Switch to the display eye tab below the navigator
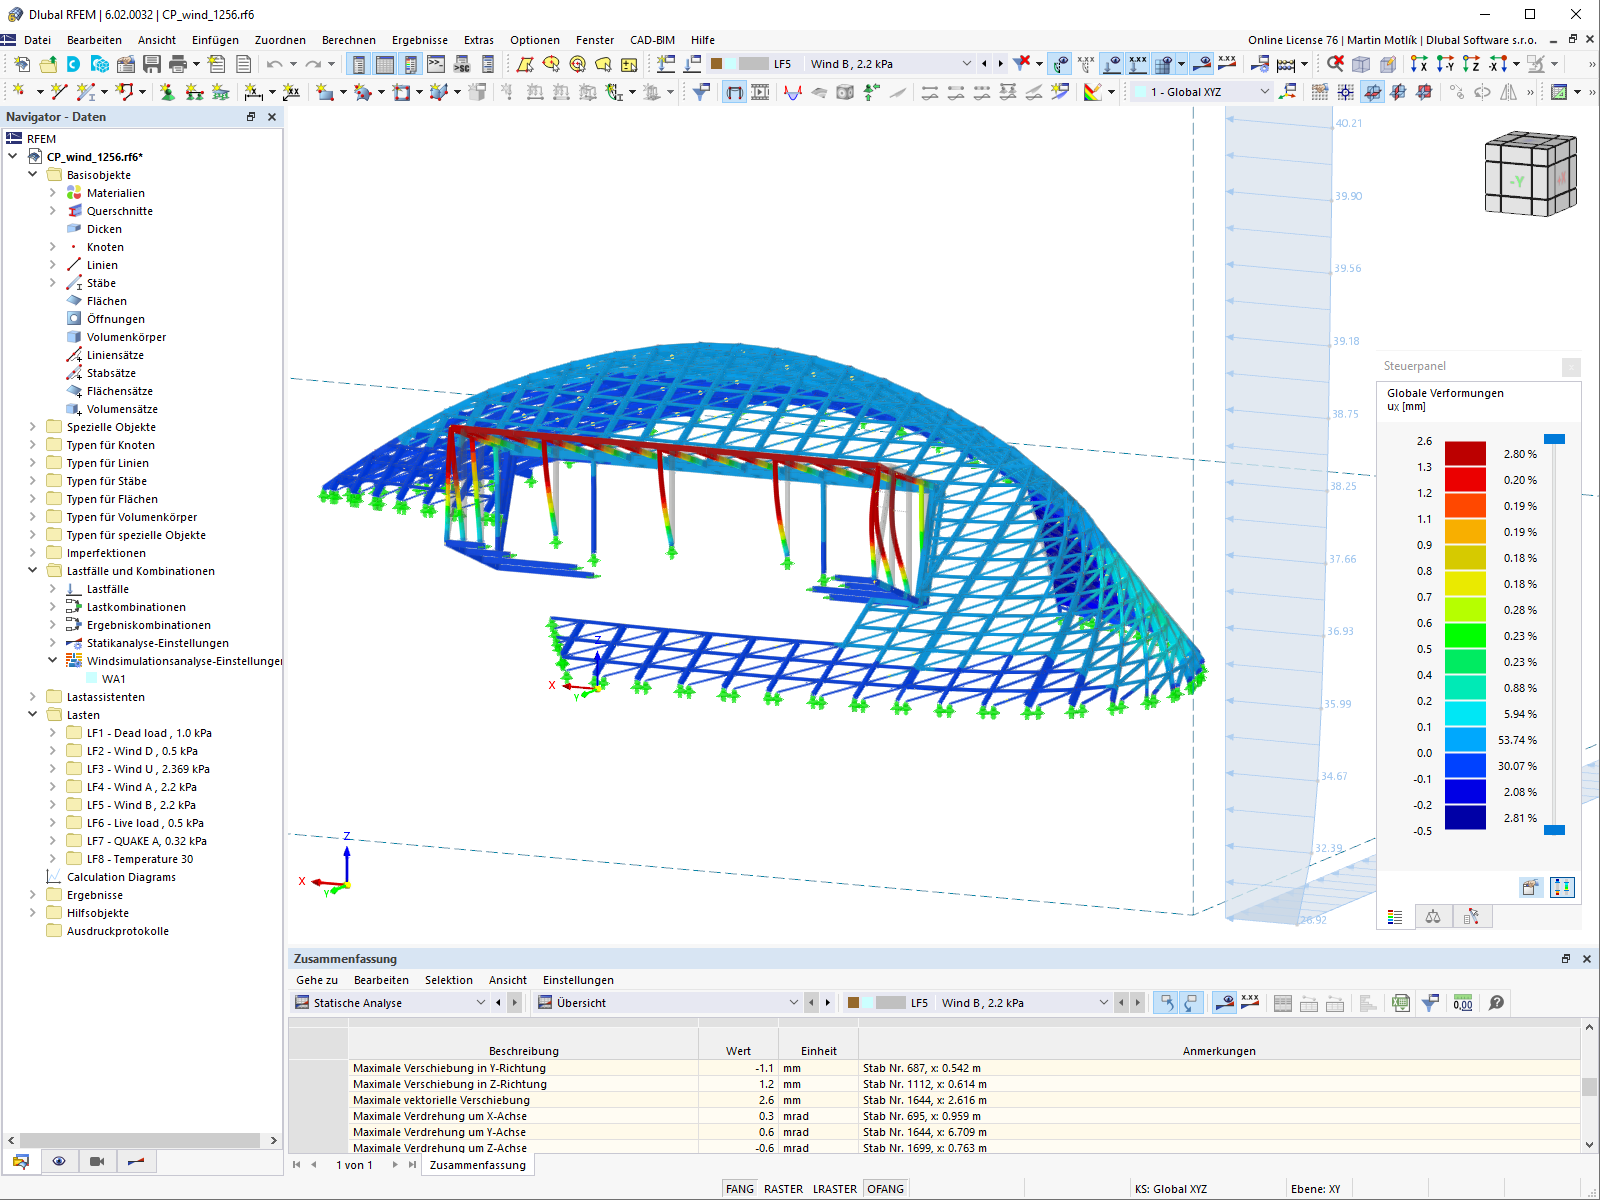The width and height of the screenshot is (1600, 1200). (x=59, y=1161)
